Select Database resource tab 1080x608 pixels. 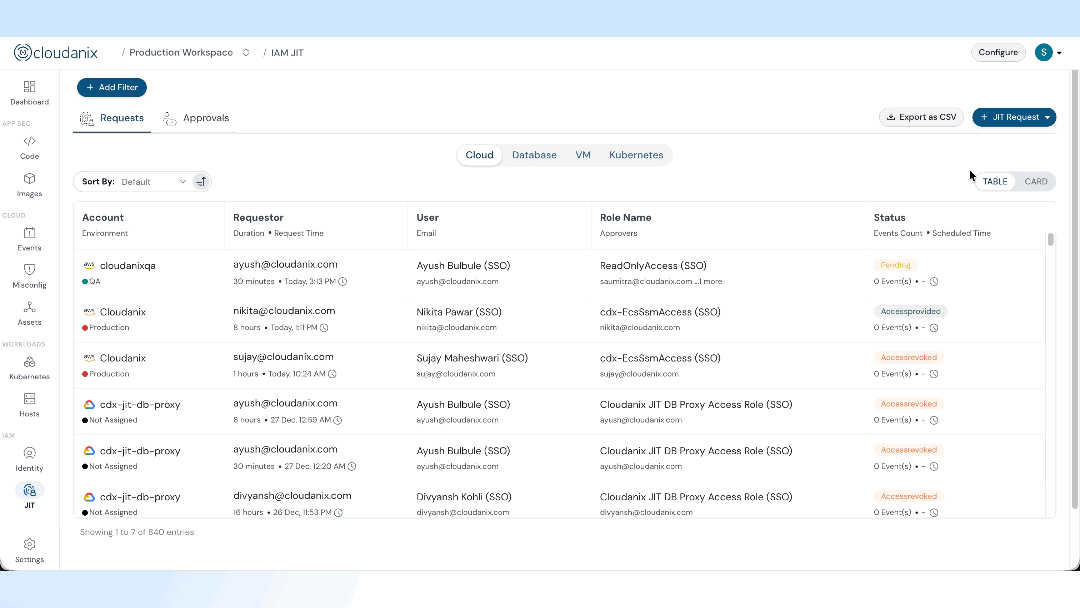point(534,155)
